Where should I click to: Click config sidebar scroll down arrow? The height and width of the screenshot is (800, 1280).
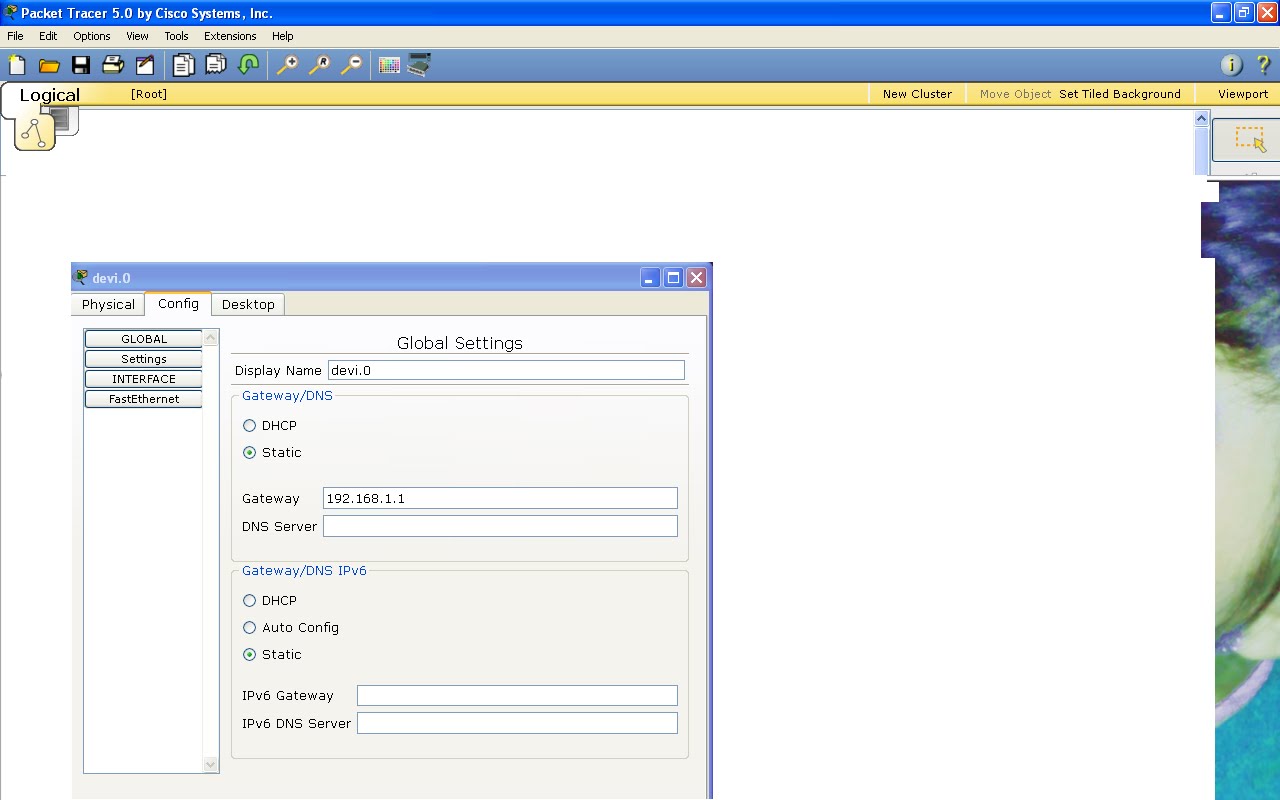[x=211, y=765]
